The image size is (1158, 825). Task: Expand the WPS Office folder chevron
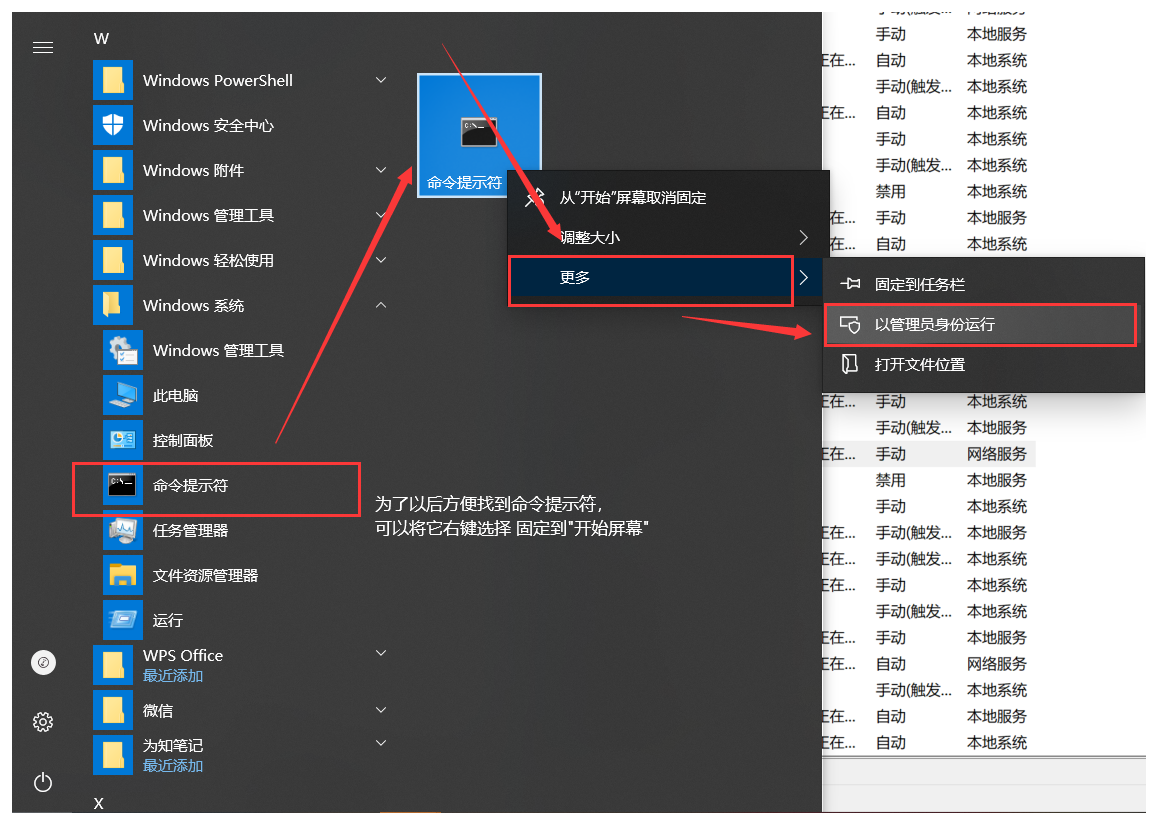[x=381, y=653]
